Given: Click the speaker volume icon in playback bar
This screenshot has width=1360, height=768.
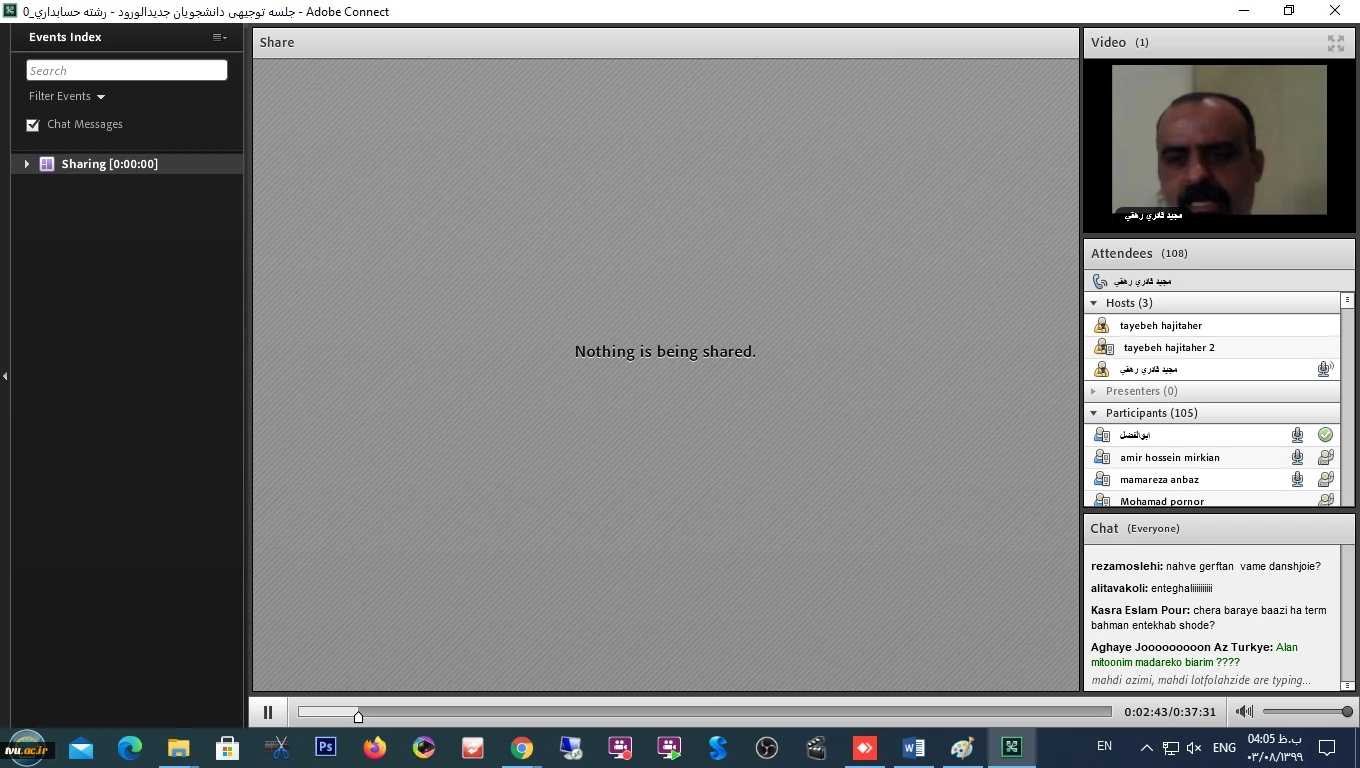Looking at the screenshot, I should [x=1244, y=712].
